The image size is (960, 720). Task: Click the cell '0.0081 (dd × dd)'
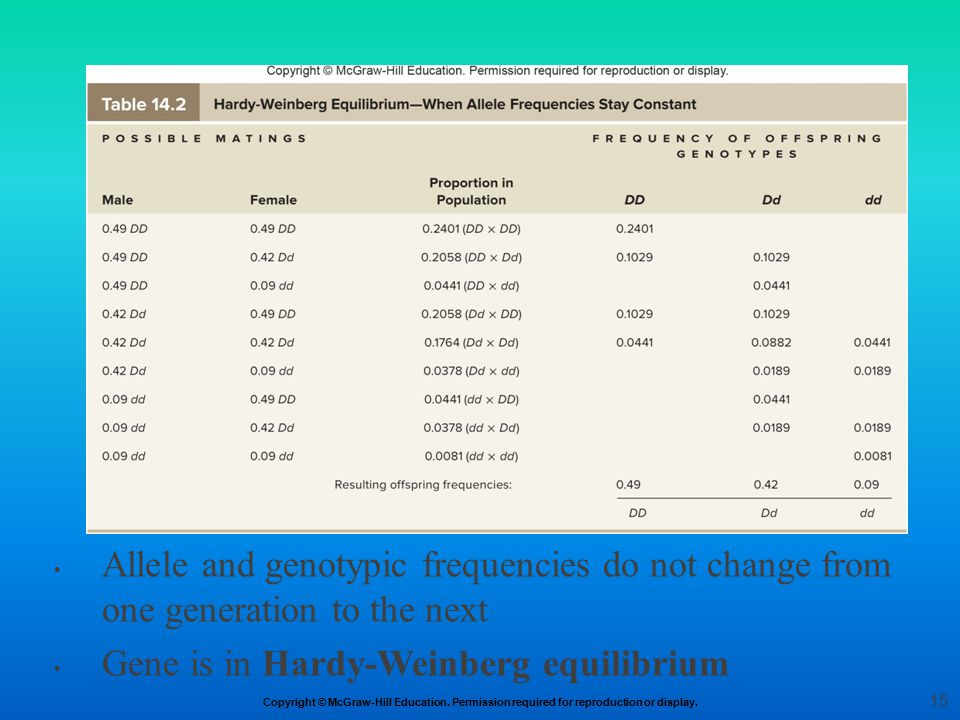471,456
